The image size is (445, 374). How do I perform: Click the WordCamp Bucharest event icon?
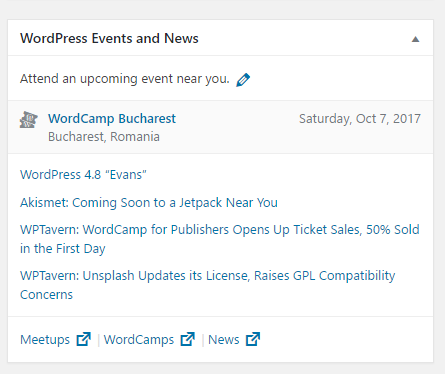click(29, 120)
